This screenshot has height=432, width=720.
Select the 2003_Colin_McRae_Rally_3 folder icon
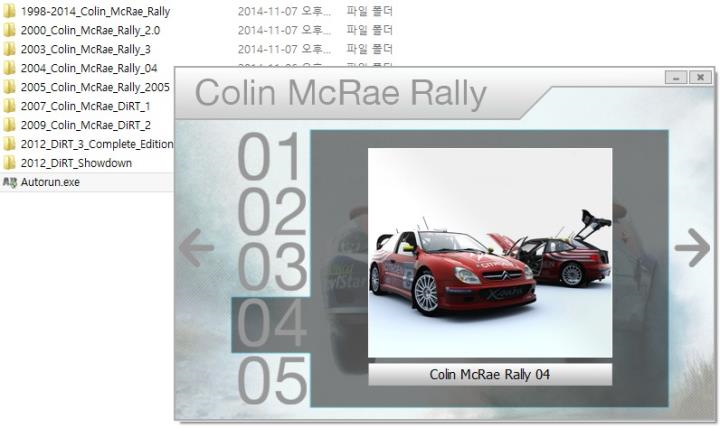[9, 49]
